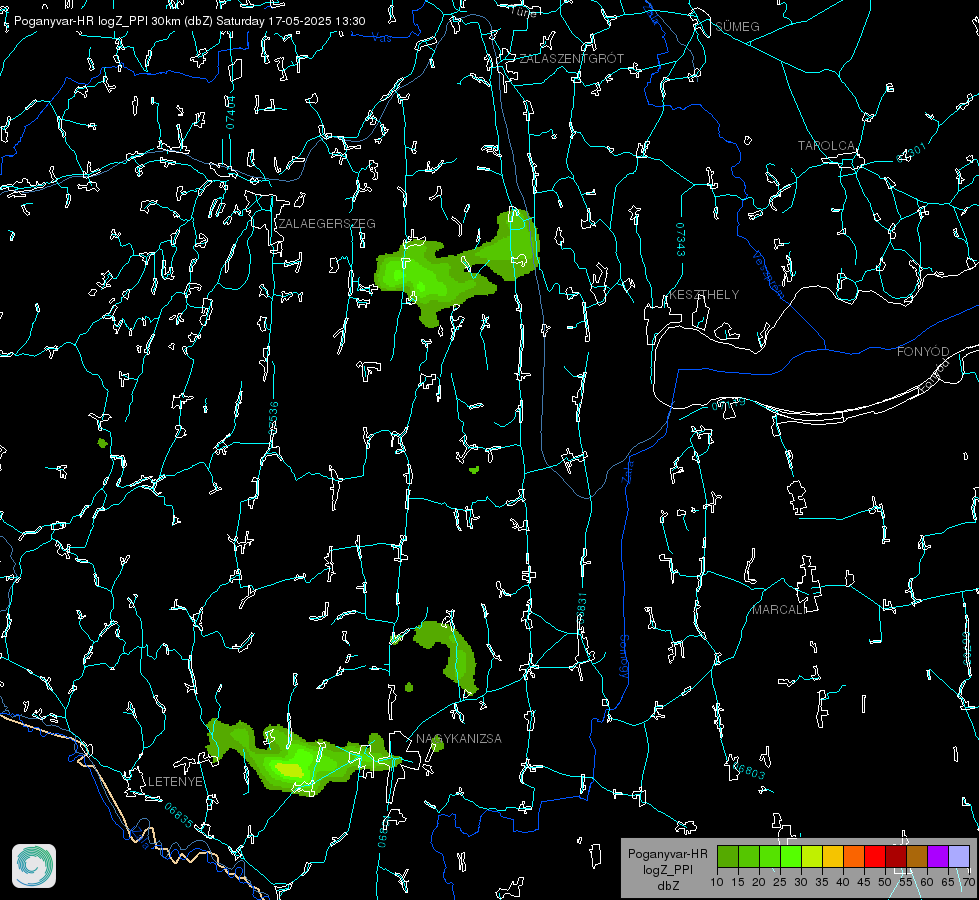979x900 pixels.
Task: Click the blue Somogy county label
Action: pos(624,658)
